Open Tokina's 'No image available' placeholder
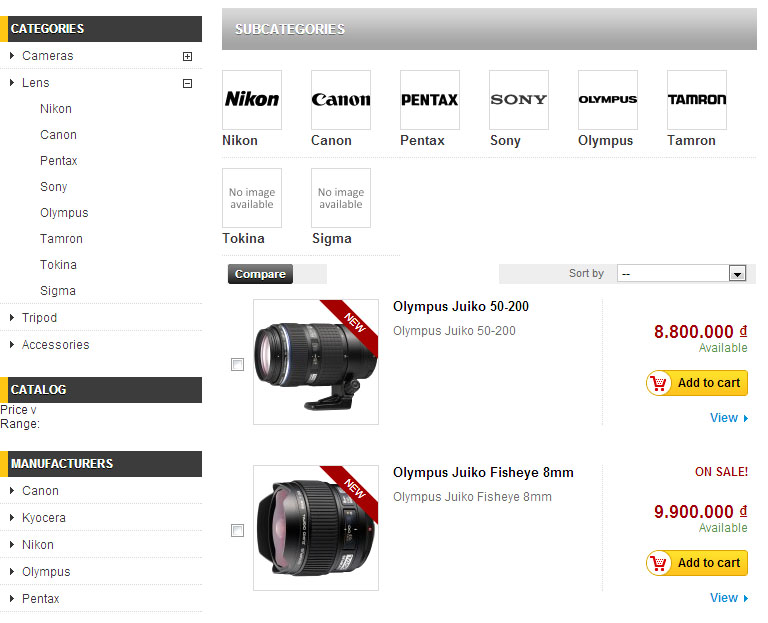768x623 pixels. tap(252, 198)
